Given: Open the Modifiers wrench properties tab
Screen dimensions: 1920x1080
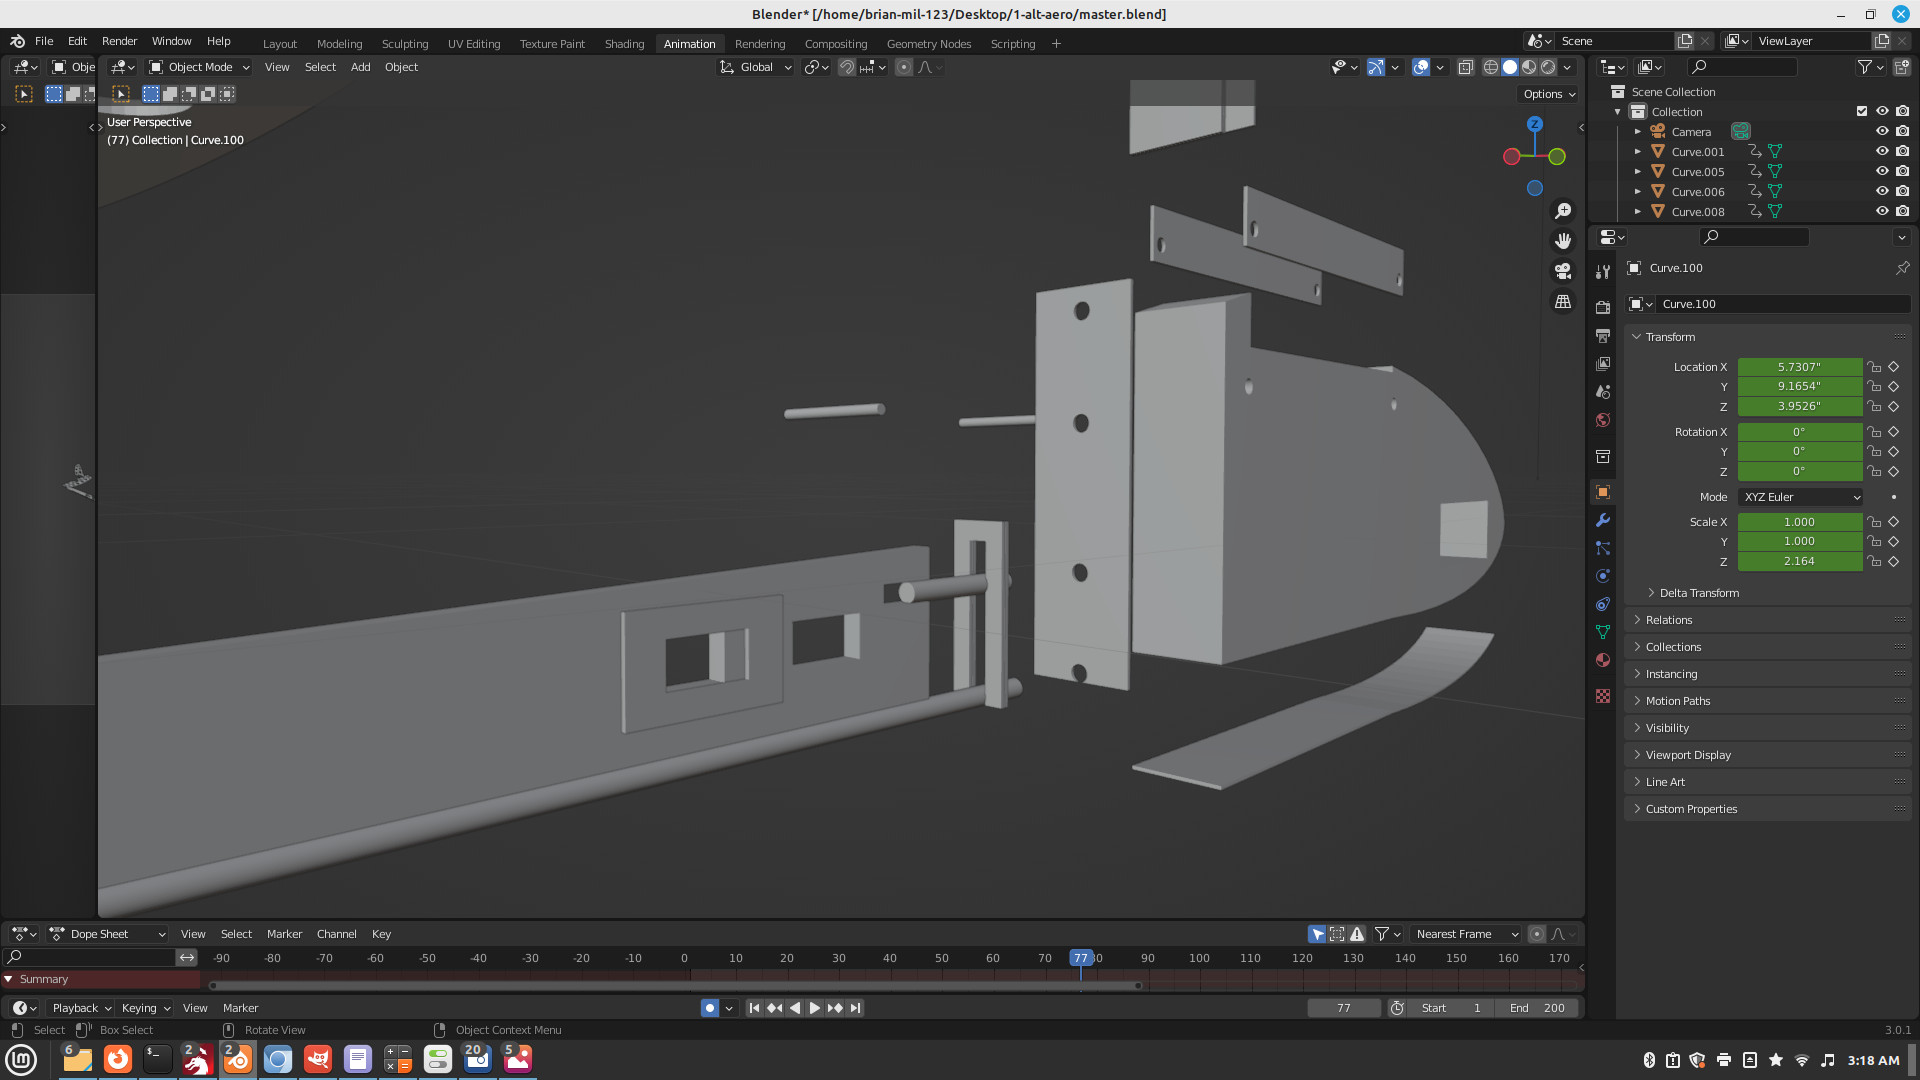Looking at the screenshot, I should tap(1603, 520).
